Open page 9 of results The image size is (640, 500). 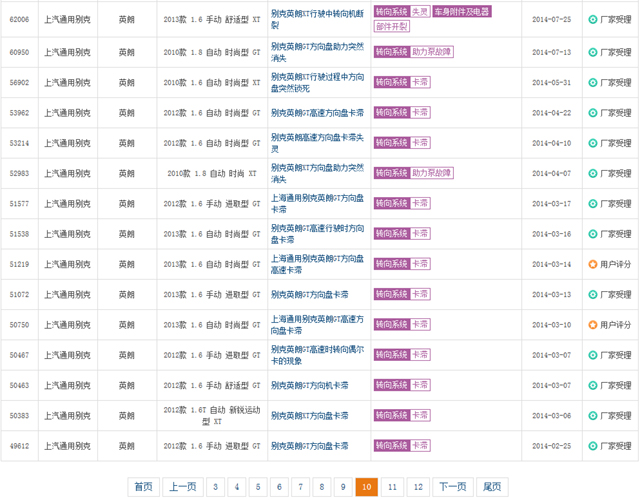tap(343, 487)
